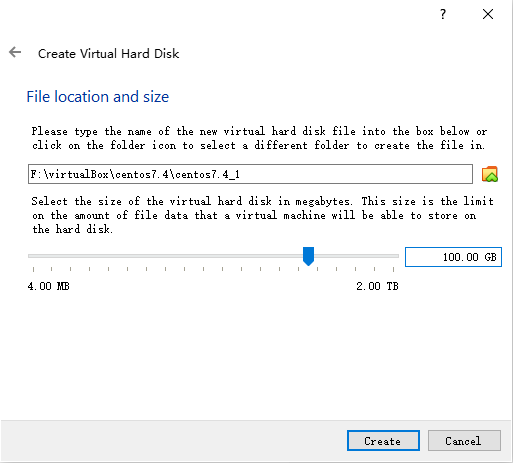Click the blue disk size slider handle
This screenshot has width=513, height=463.
pyautogui.click(x=308, y=256)
